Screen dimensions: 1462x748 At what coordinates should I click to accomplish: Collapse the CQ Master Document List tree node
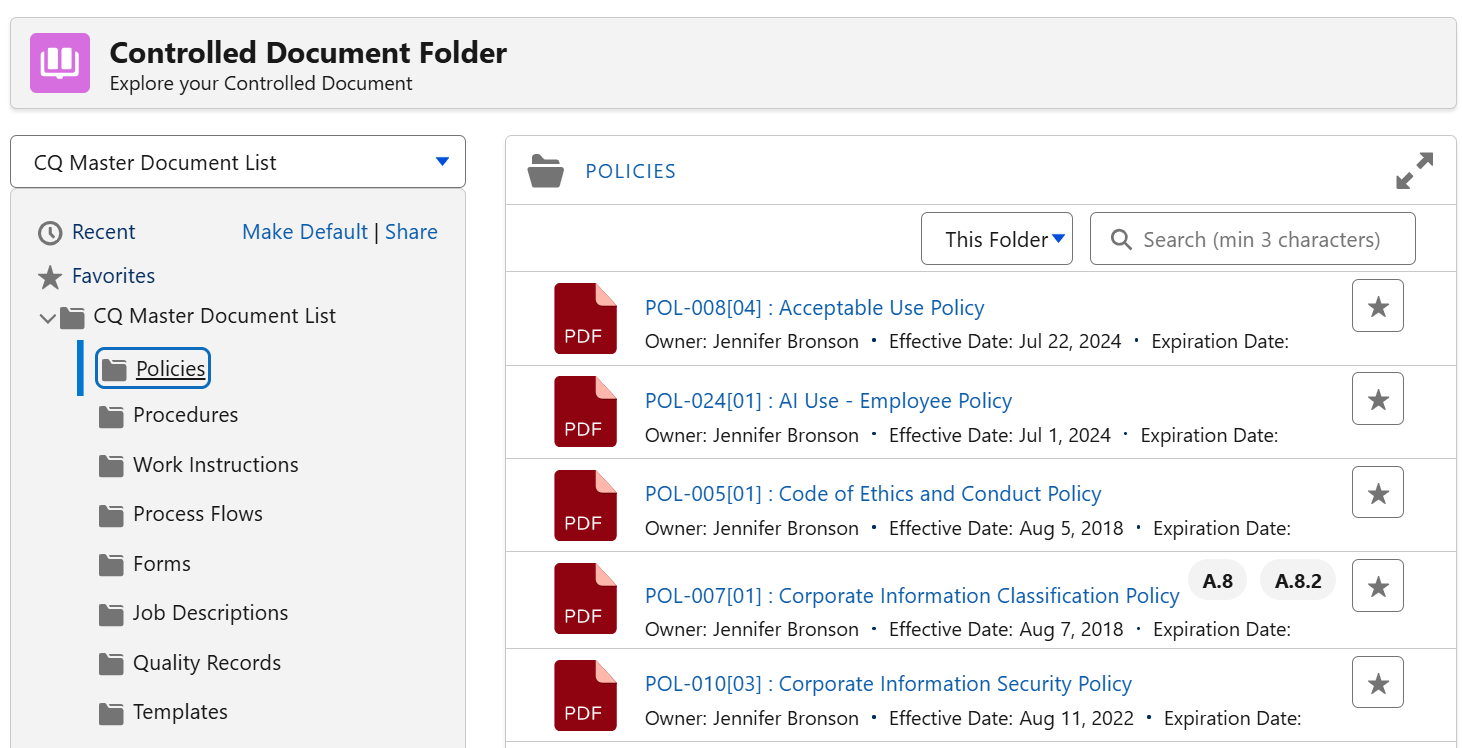47,318
